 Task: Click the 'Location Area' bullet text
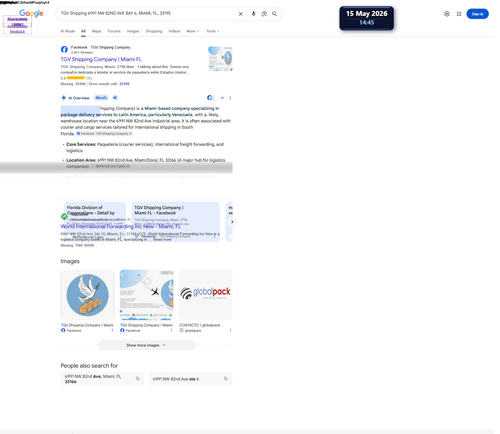[146, 163]
